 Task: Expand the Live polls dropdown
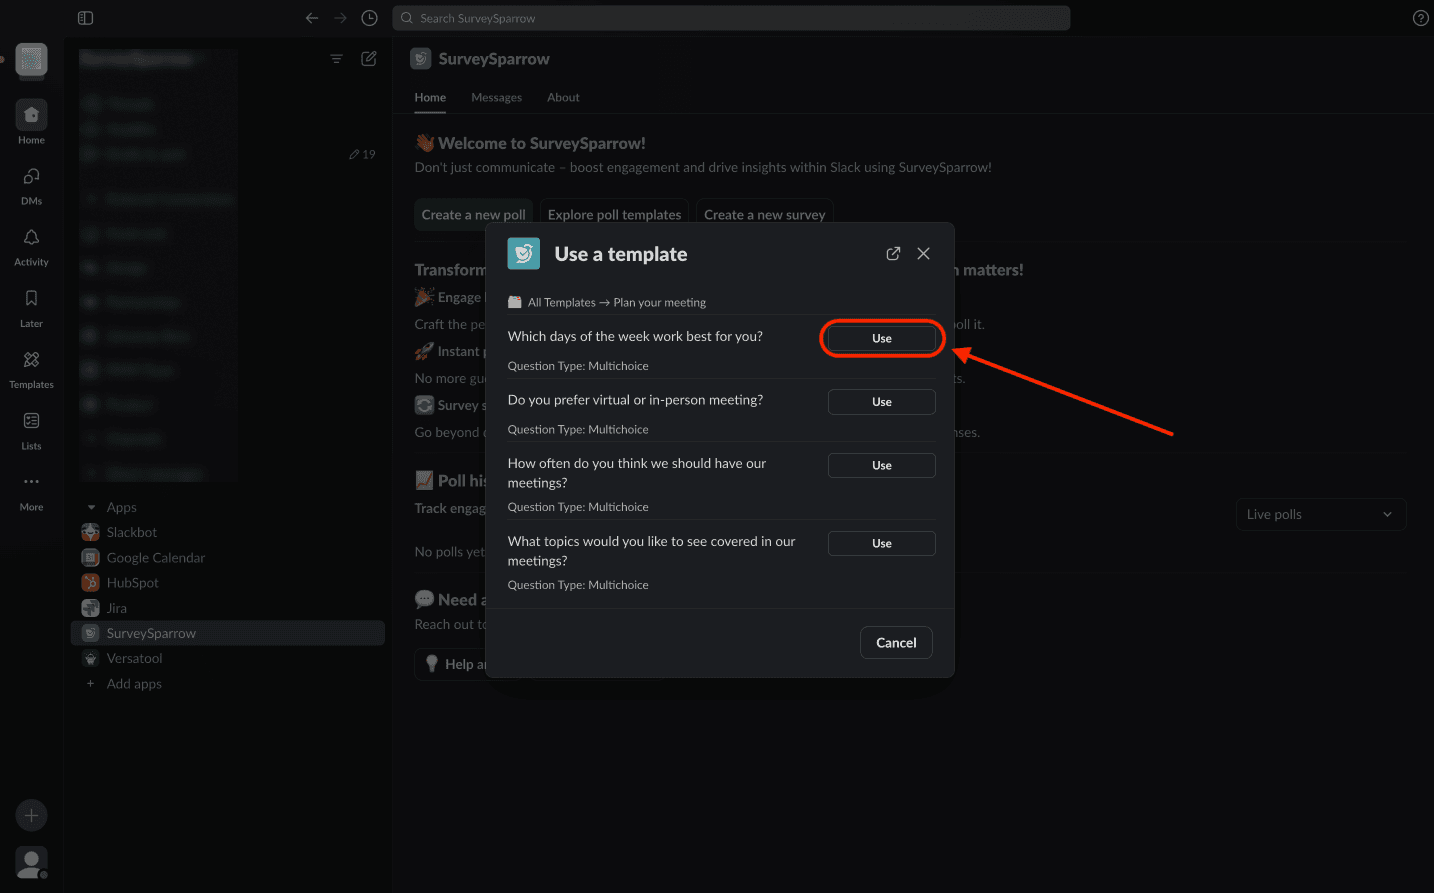1320,514
